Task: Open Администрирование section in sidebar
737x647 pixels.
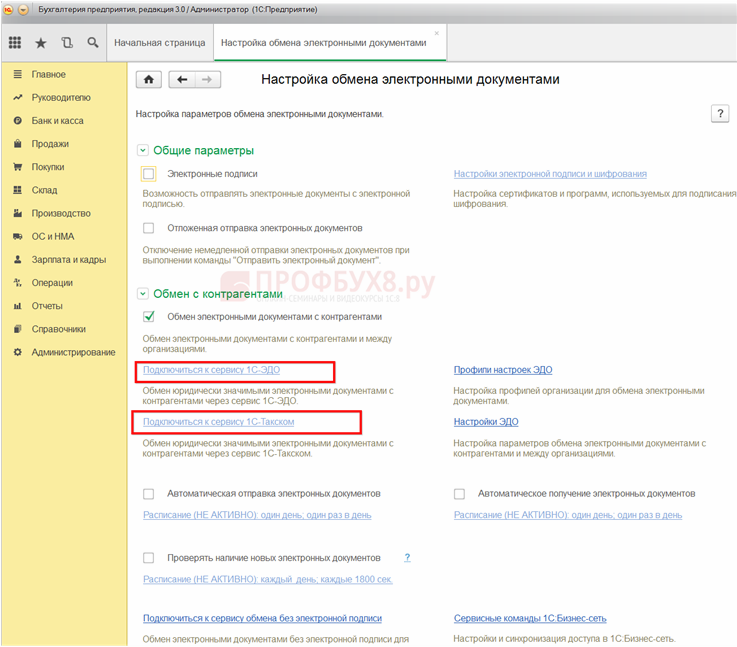Action: (73, 352)
